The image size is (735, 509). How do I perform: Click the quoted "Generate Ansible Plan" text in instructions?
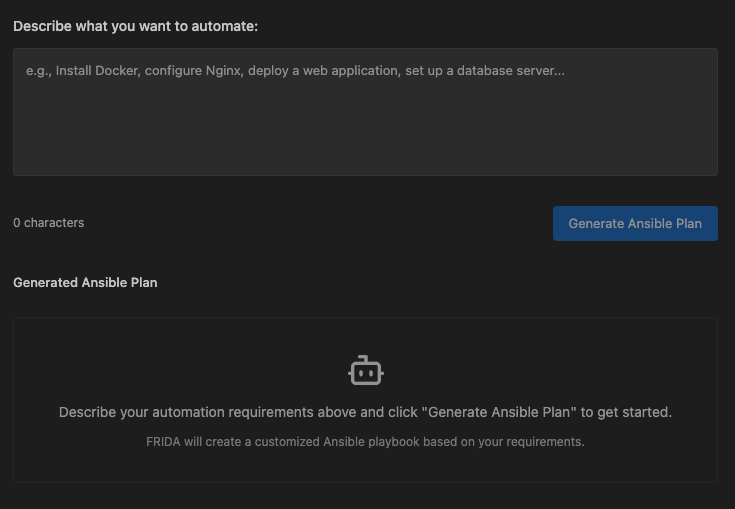pyautogui.click(x=499, y=412)
